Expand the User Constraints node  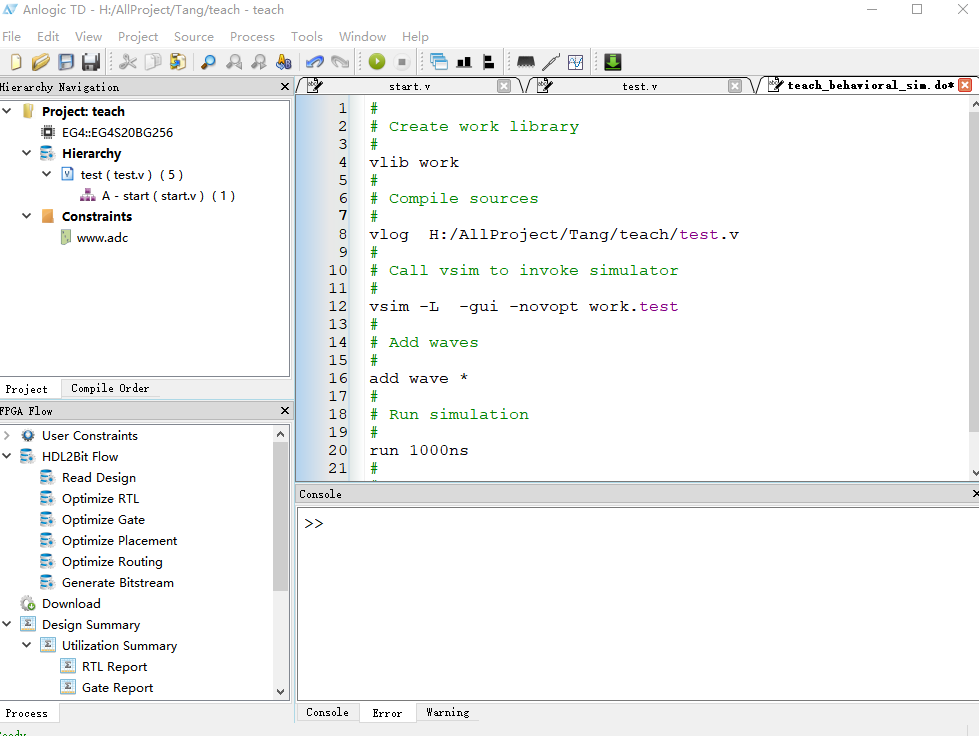tap(7, 436)
